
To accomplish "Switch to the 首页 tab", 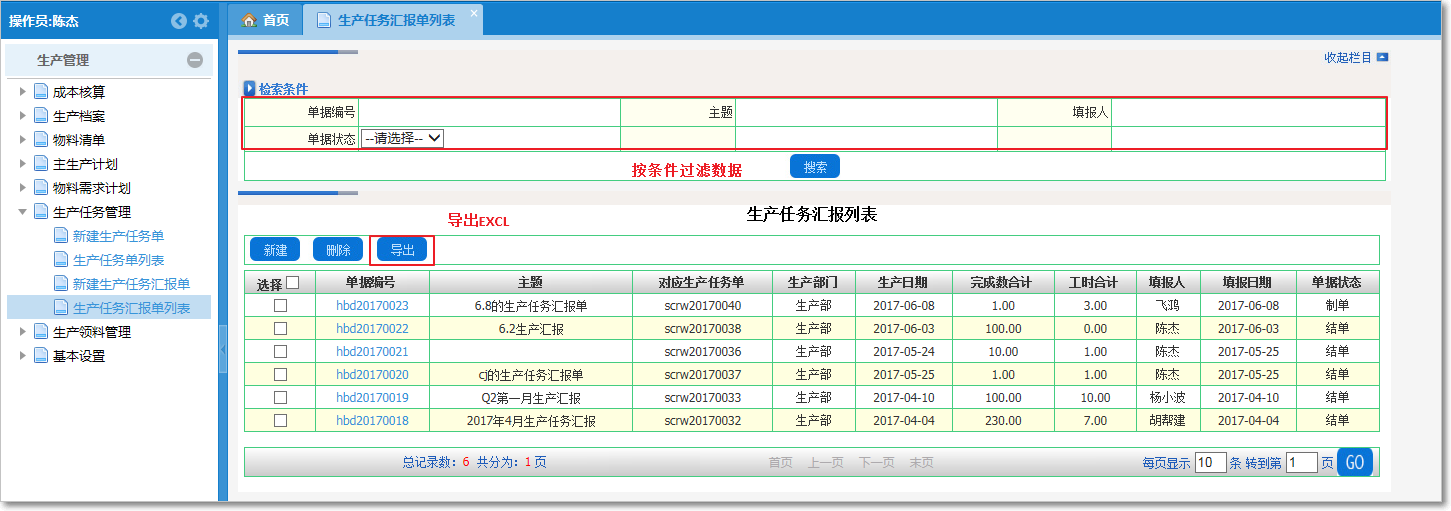I will (265, 20).
